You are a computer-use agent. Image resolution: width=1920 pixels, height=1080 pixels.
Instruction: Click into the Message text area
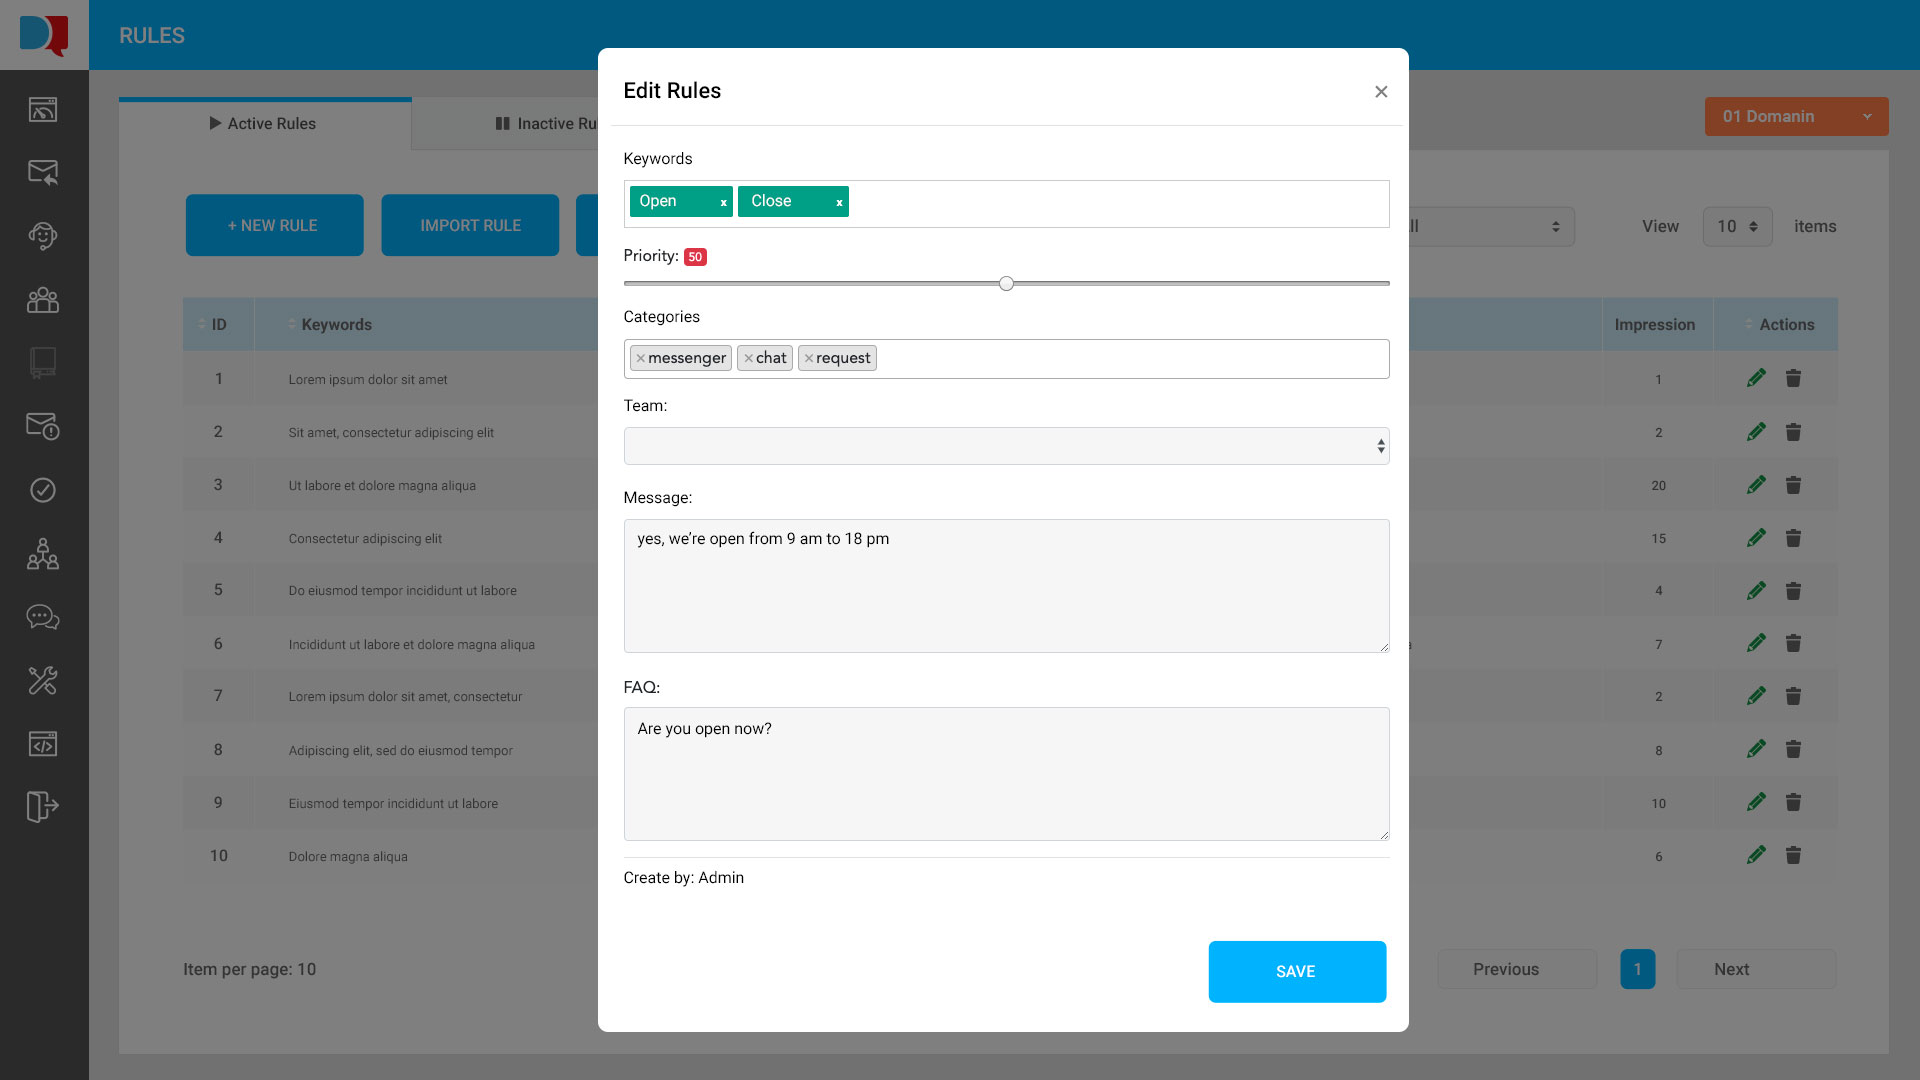coord(1006,586)
